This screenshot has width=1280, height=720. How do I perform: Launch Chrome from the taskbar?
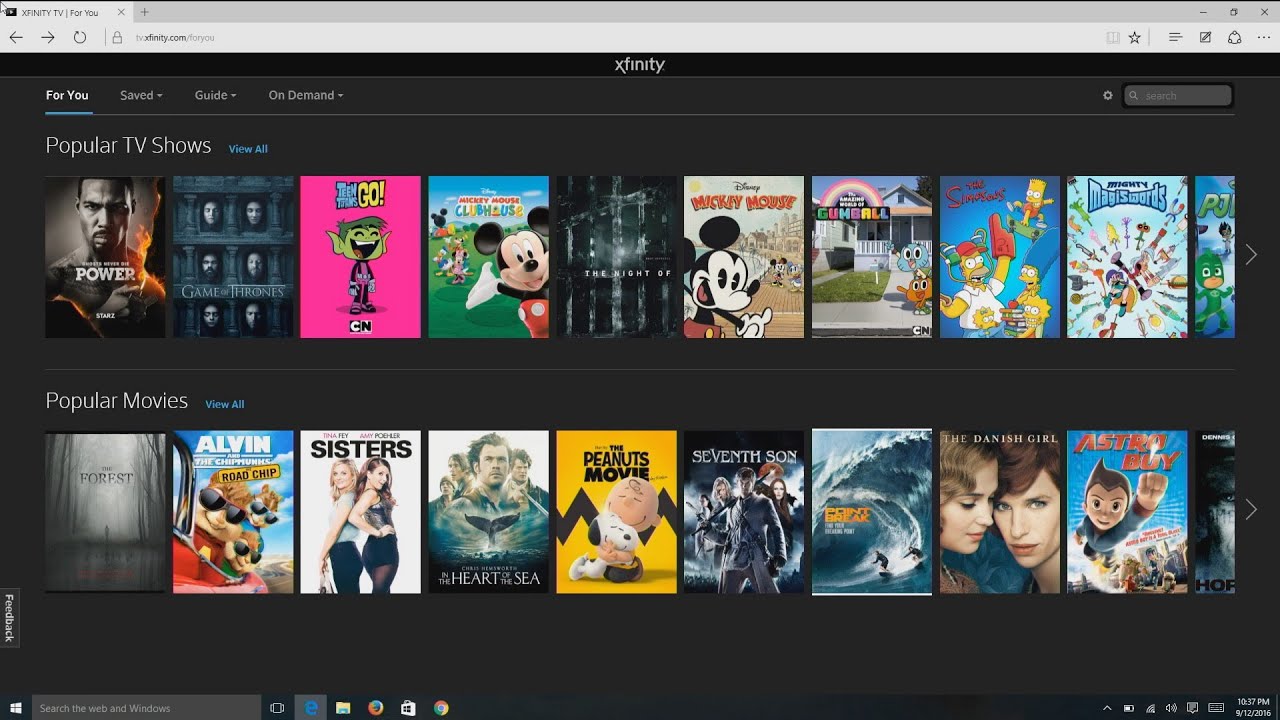441,708
